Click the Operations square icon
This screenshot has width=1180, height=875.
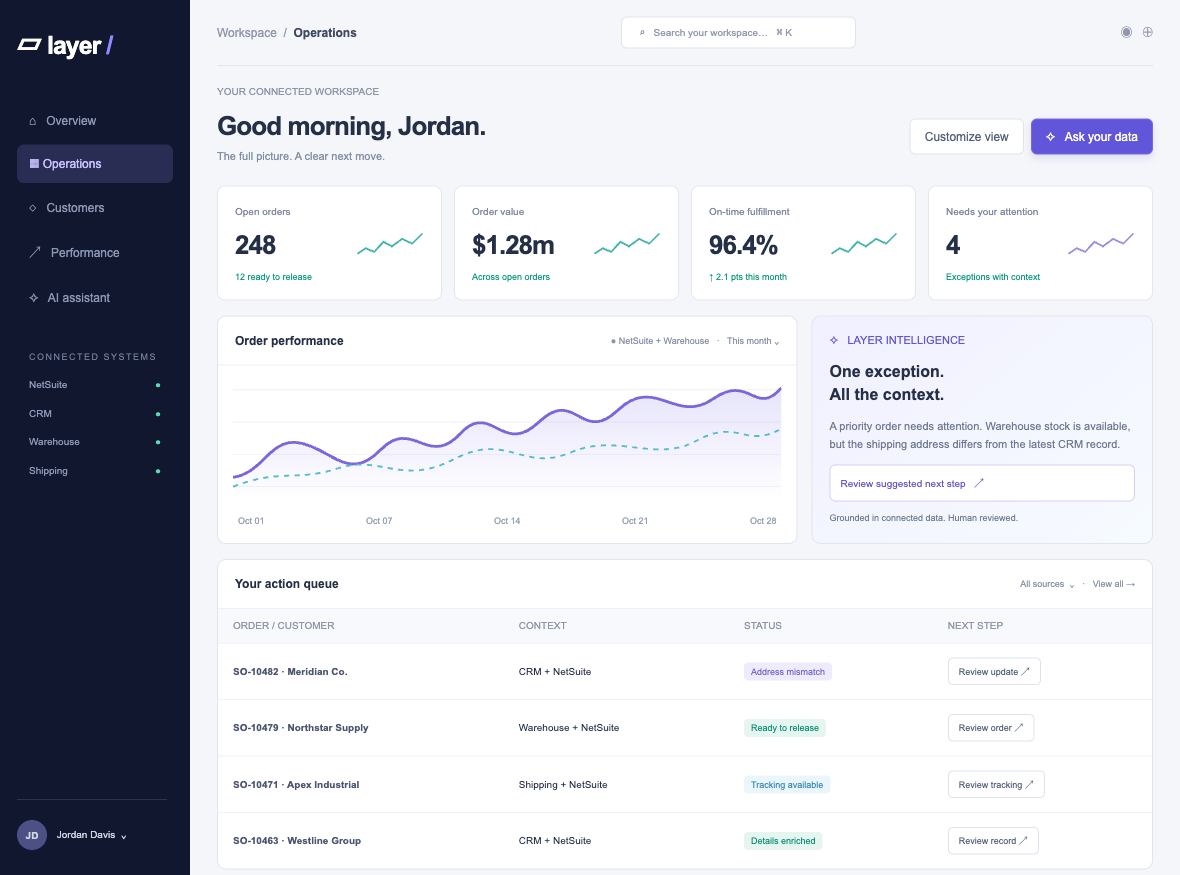coord(34,163)
